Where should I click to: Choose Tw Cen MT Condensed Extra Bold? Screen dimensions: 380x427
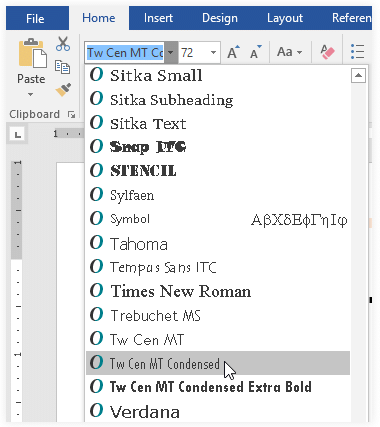click(218, 387)
